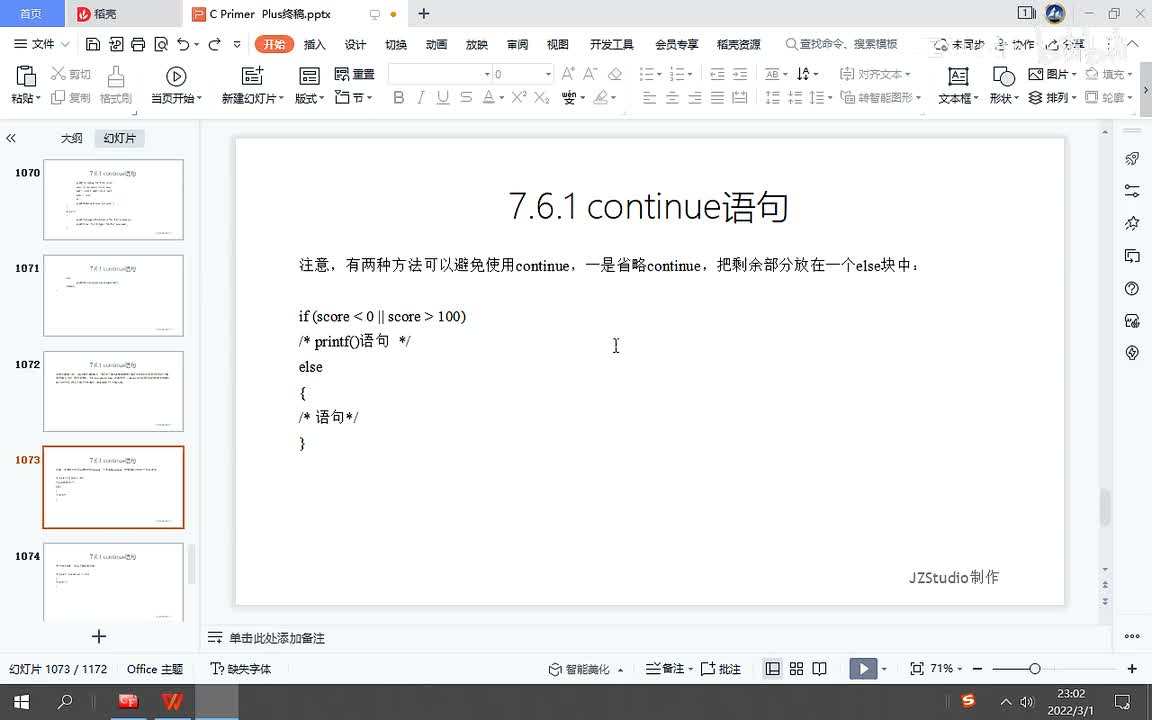Open help question icon in right sidebar
This screenshot has height=720, width=1152.
[1131, 288]
